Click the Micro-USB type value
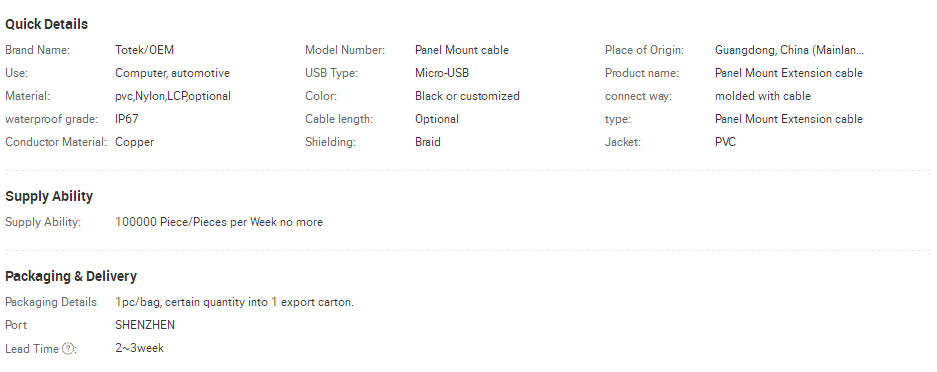Screen dimensions: 937x372 [x=442, y=73]
